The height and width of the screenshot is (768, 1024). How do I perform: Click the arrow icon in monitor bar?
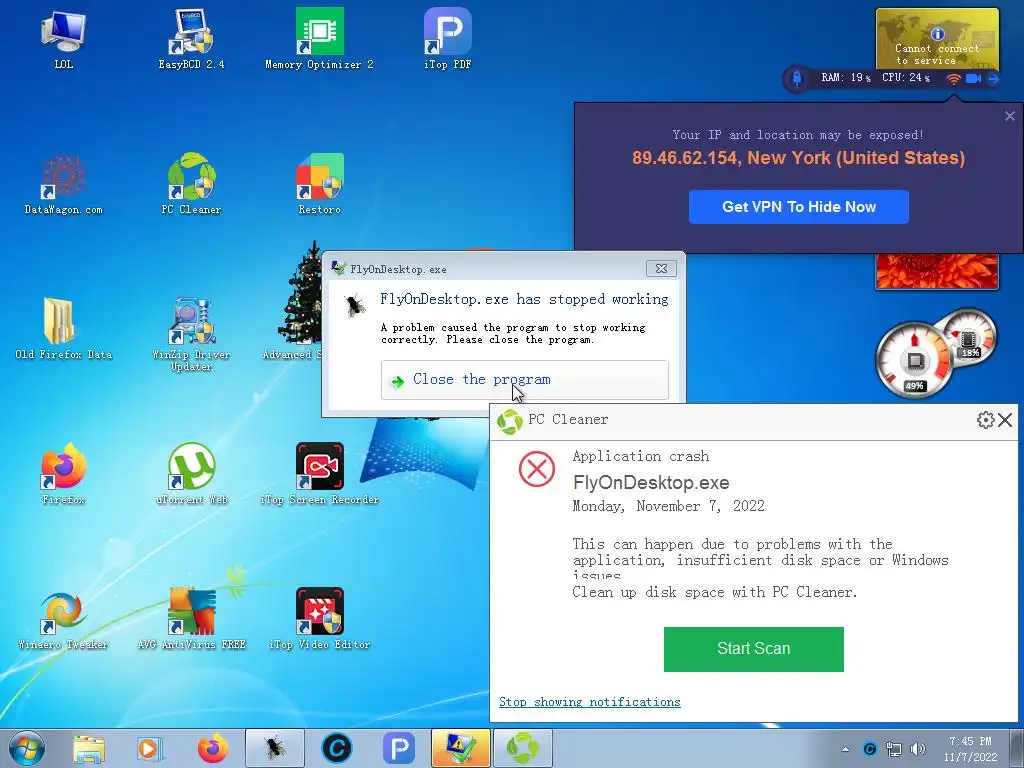(x=993, y=78)
